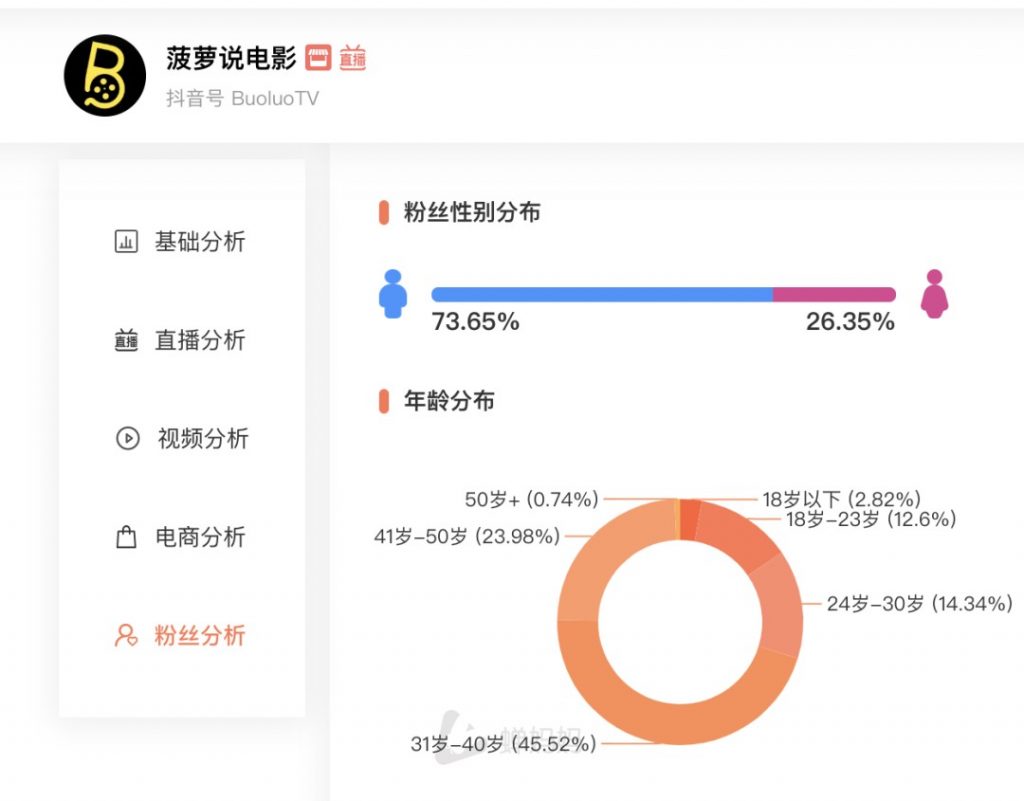Go to 视频分析 section
This screenshot has width=1024, height=801.
(x=202, y=438)
